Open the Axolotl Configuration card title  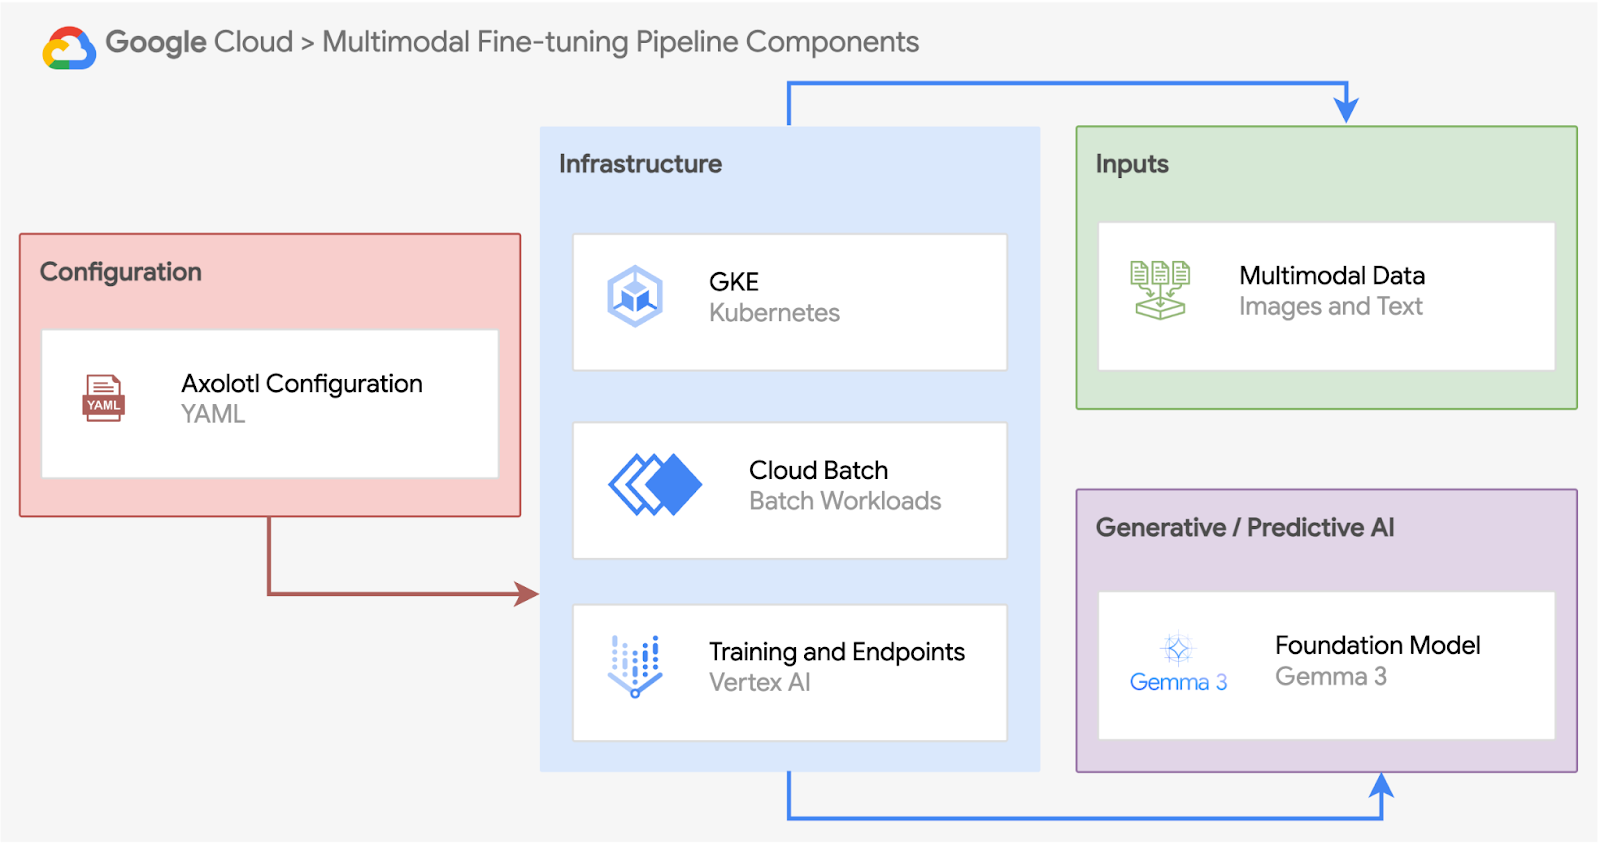pyautogui.click(x=302, y=384)
